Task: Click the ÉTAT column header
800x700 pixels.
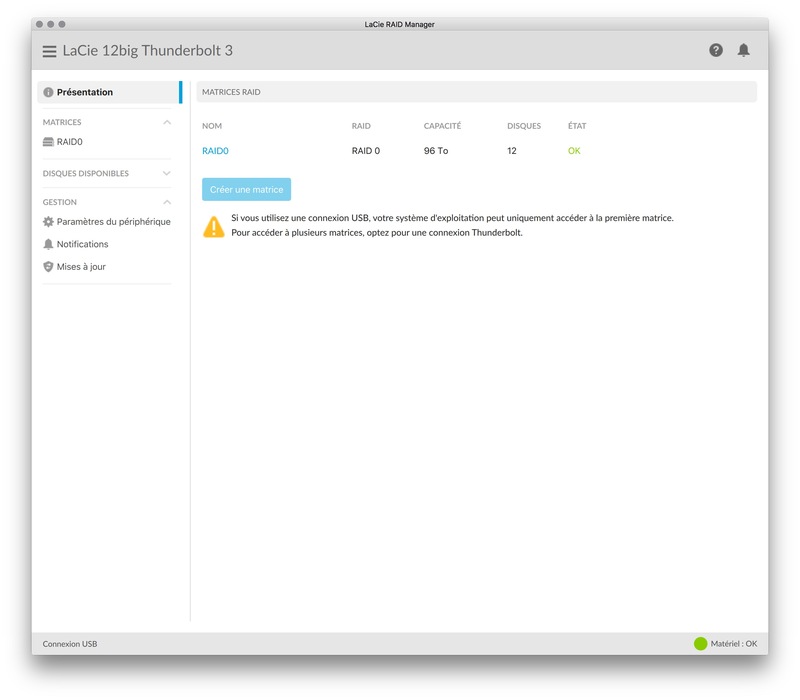Action: click(x=577, y=126)
